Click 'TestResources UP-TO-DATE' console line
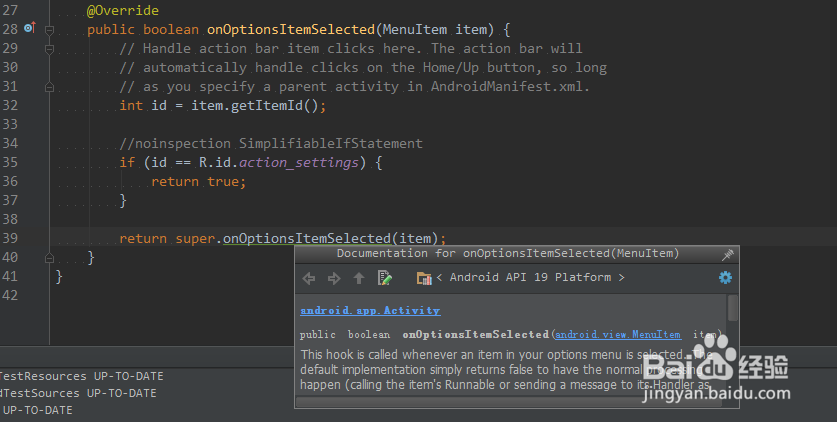This screenshot has height=422, width=837. pos(82,377)
